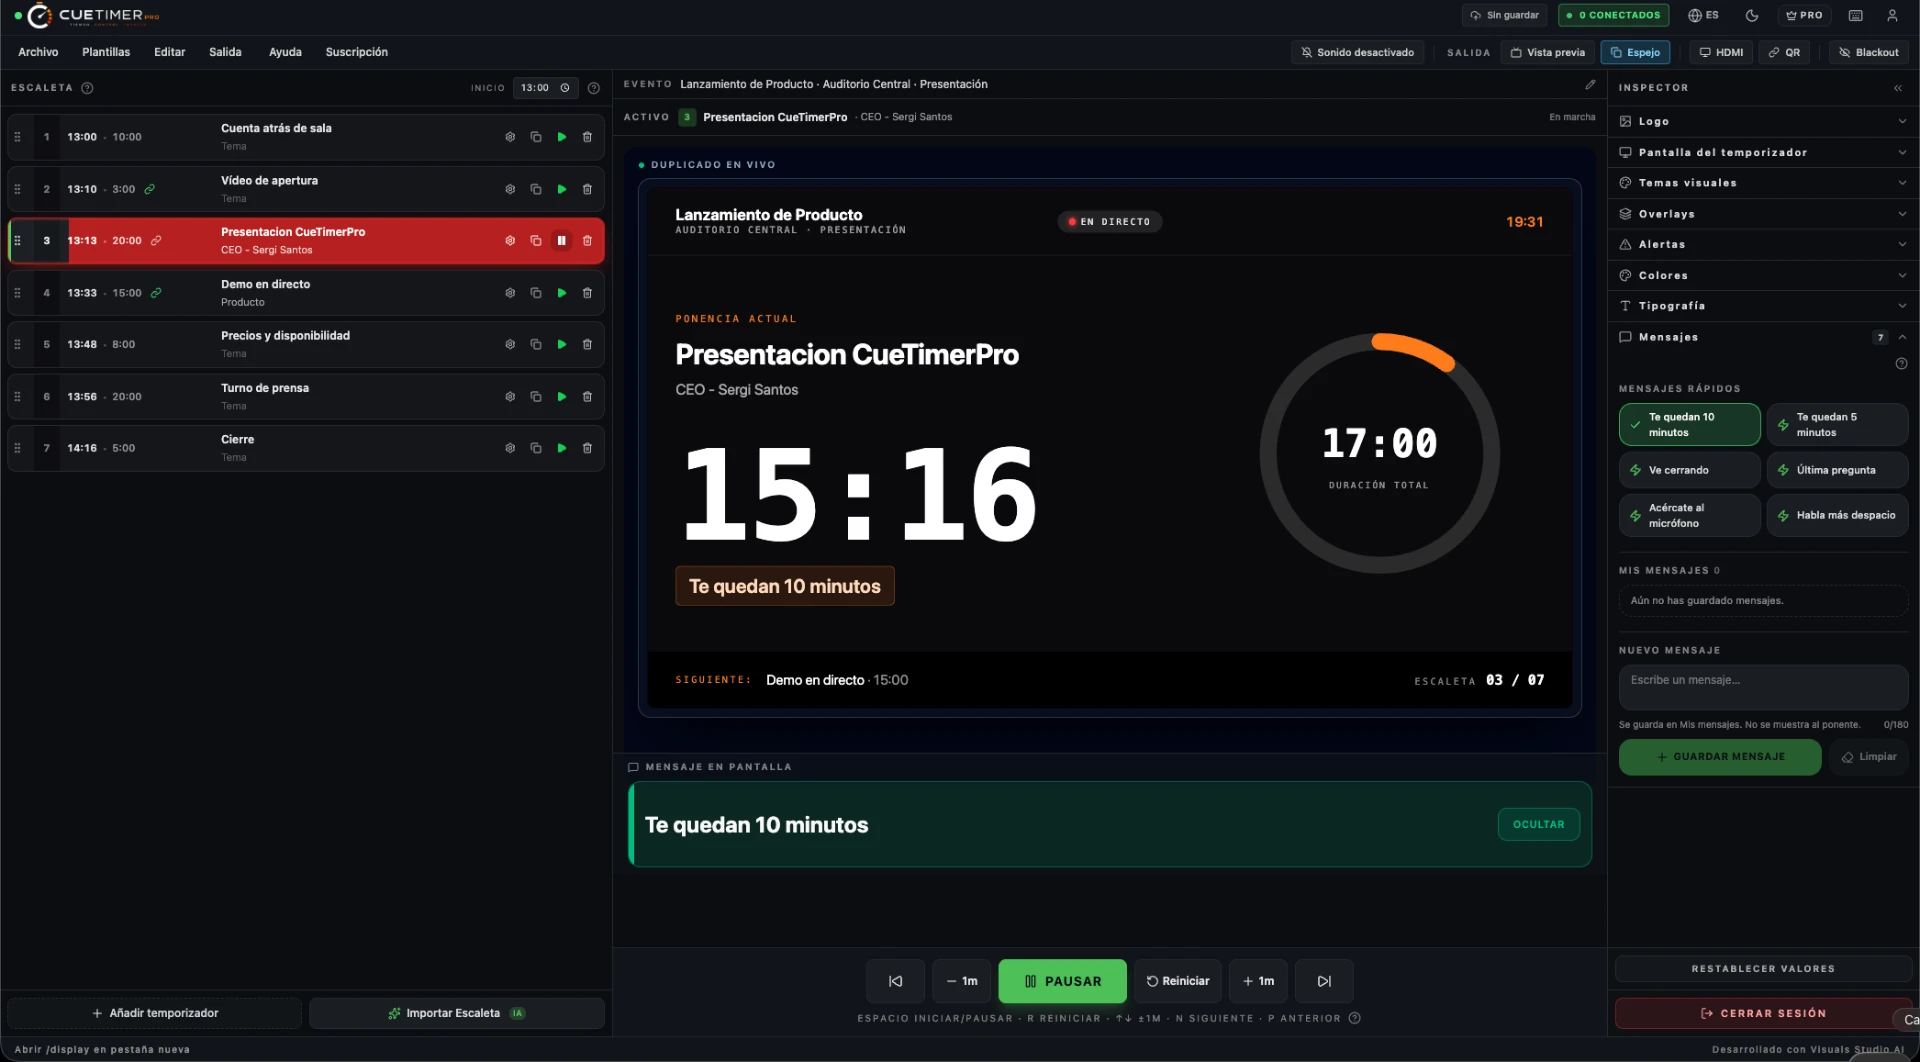Toggle quick message Te quedan 10 minutos
This screenshot has height=1062, width=1920.
pos(1690,425)
